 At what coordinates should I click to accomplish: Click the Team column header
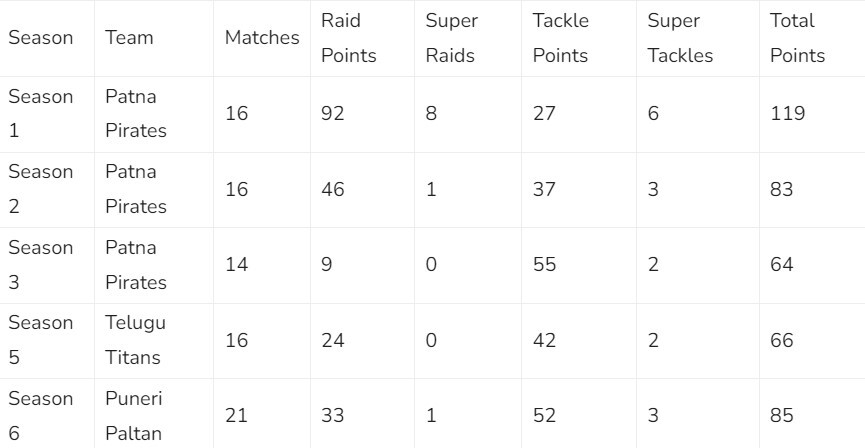click(130, 38)
